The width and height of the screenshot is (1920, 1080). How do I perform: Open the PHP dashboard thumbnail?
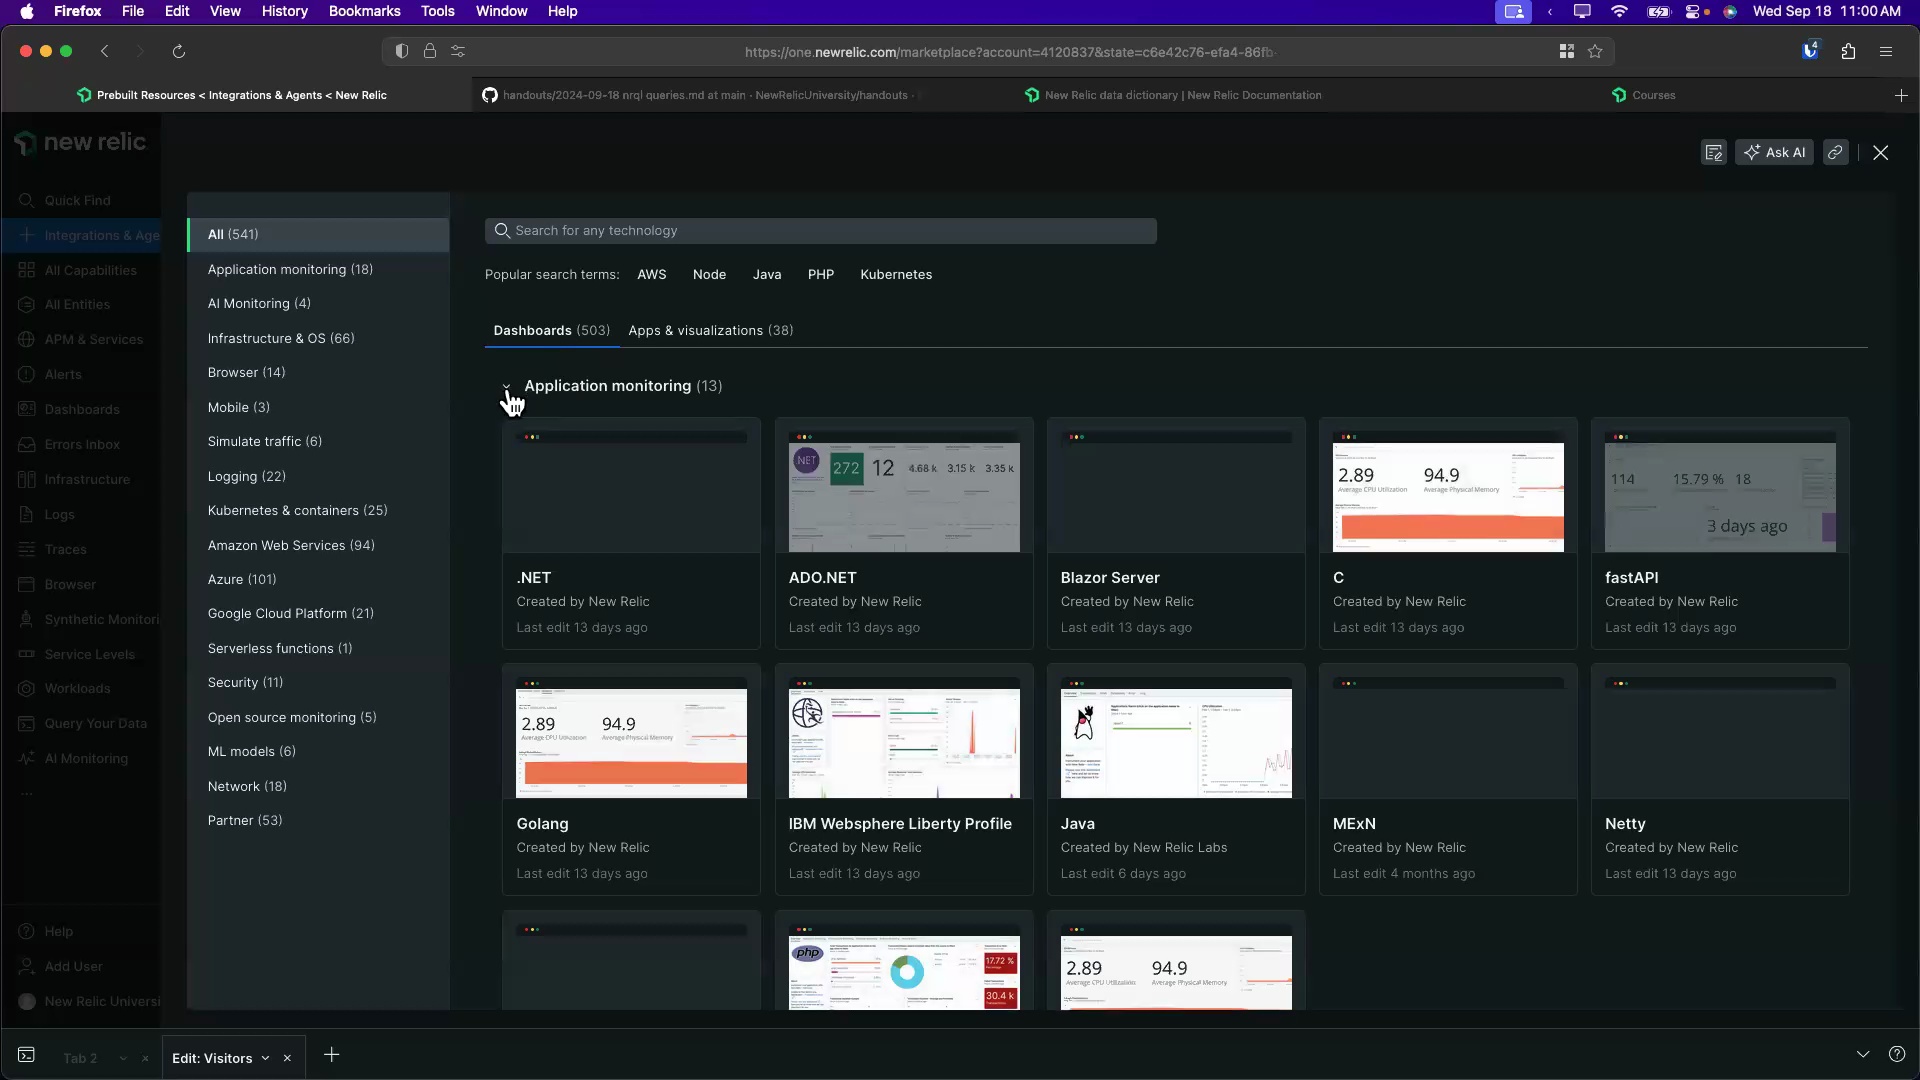[x=904, y=967]
